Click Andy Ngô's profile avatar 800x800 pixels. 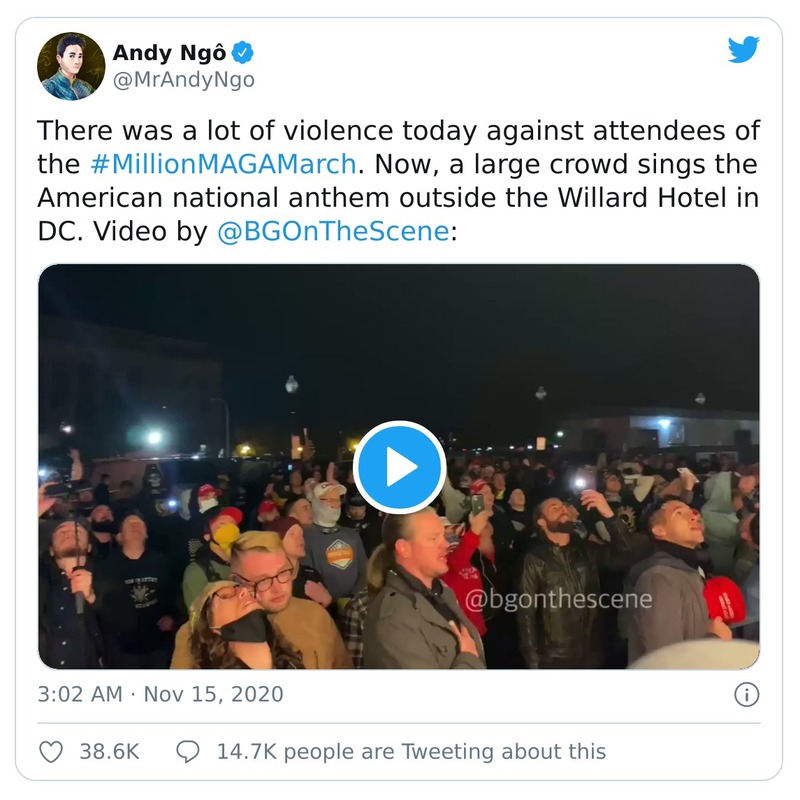71,66
